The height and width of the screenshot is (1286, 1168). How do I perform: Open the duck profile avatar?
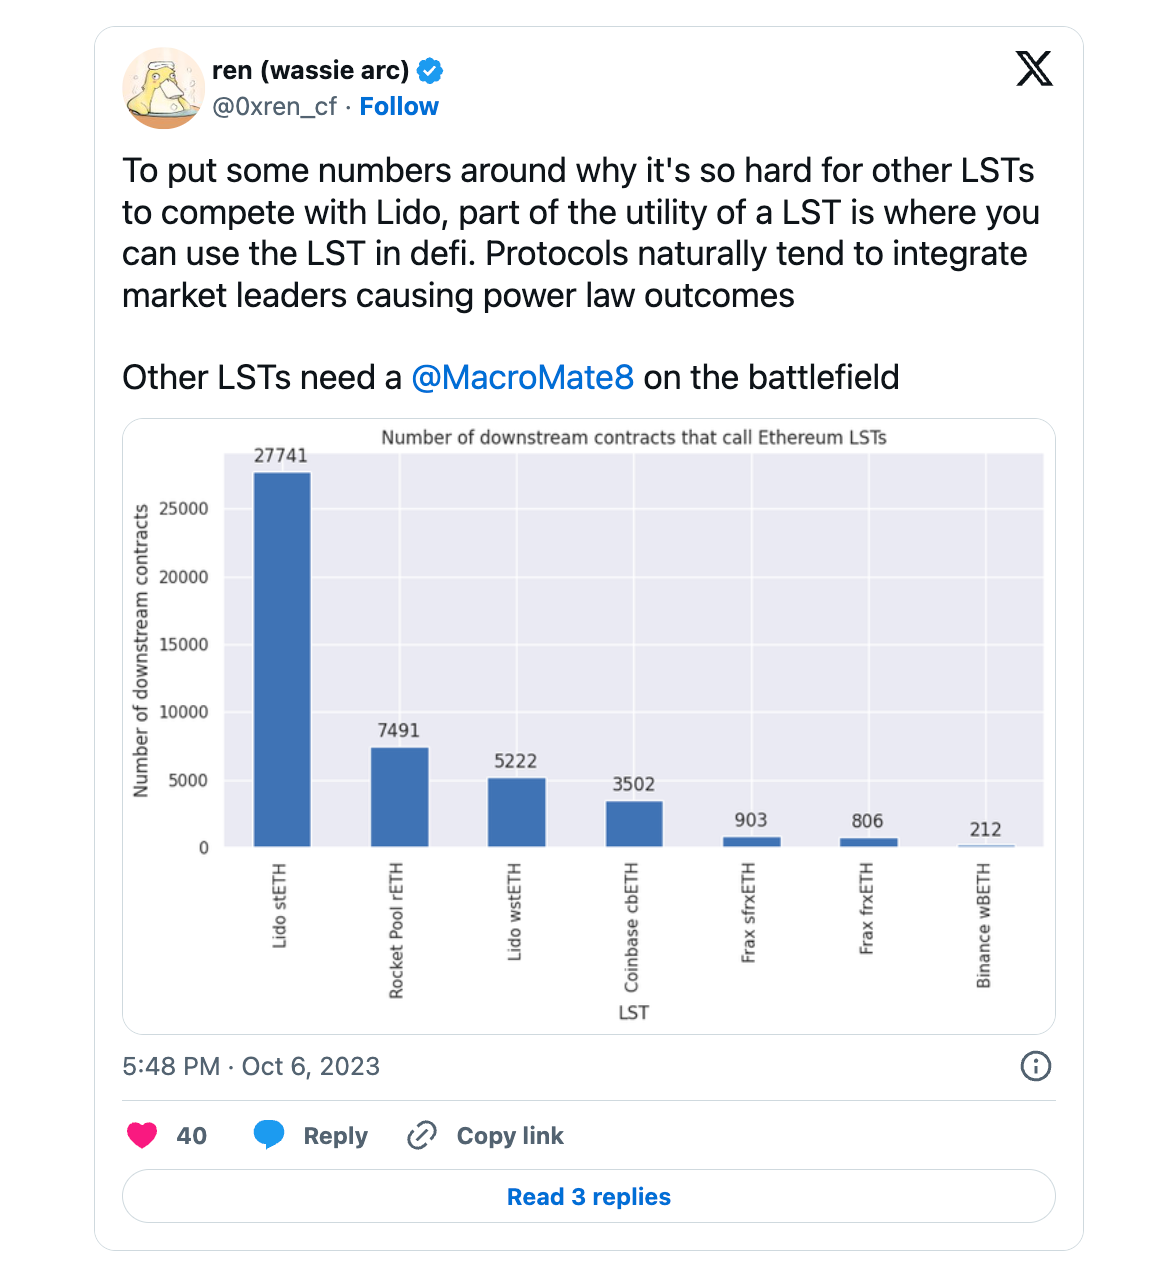coord(163,88)
